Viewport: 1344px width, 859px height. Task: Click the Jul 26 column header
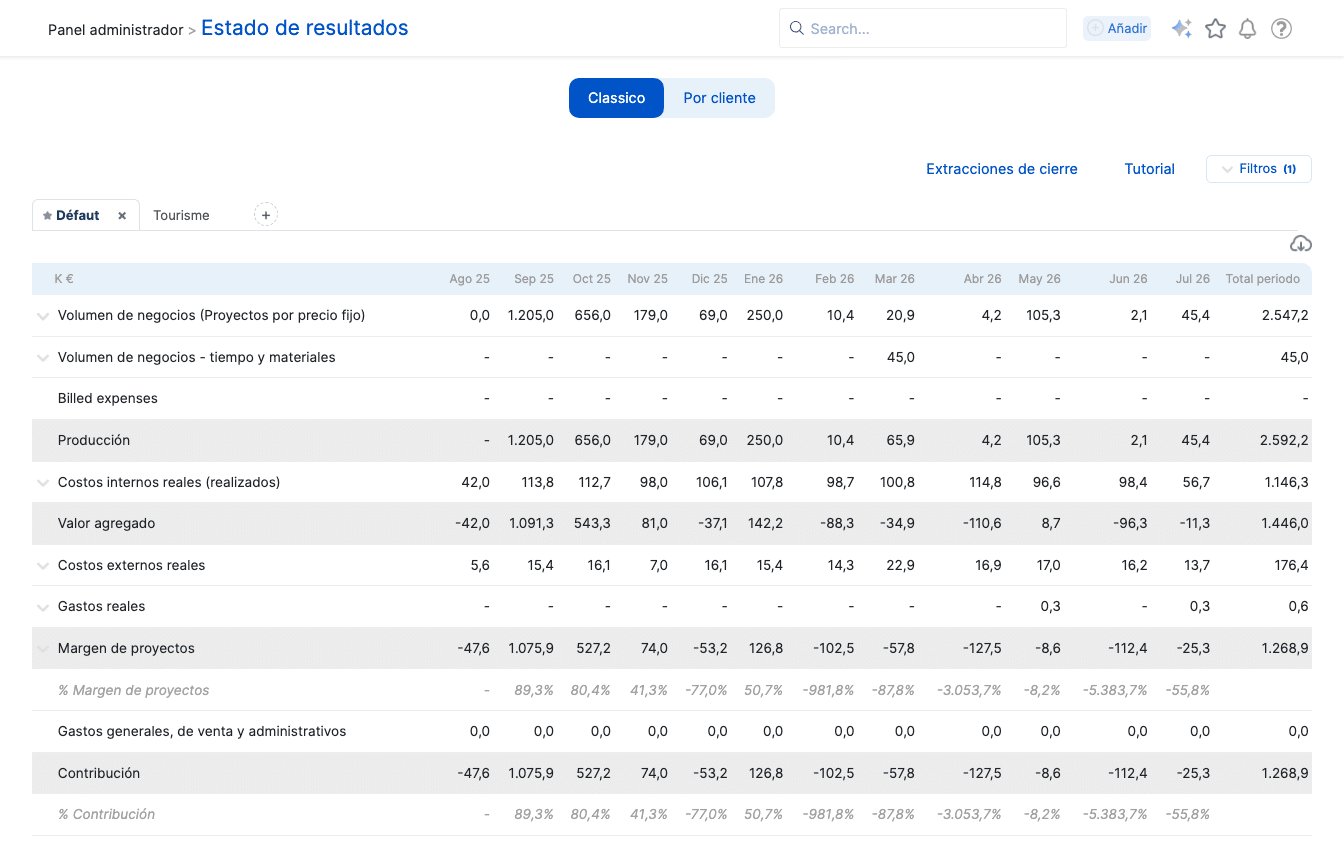pyautogui.click(x=1192, y=279)
